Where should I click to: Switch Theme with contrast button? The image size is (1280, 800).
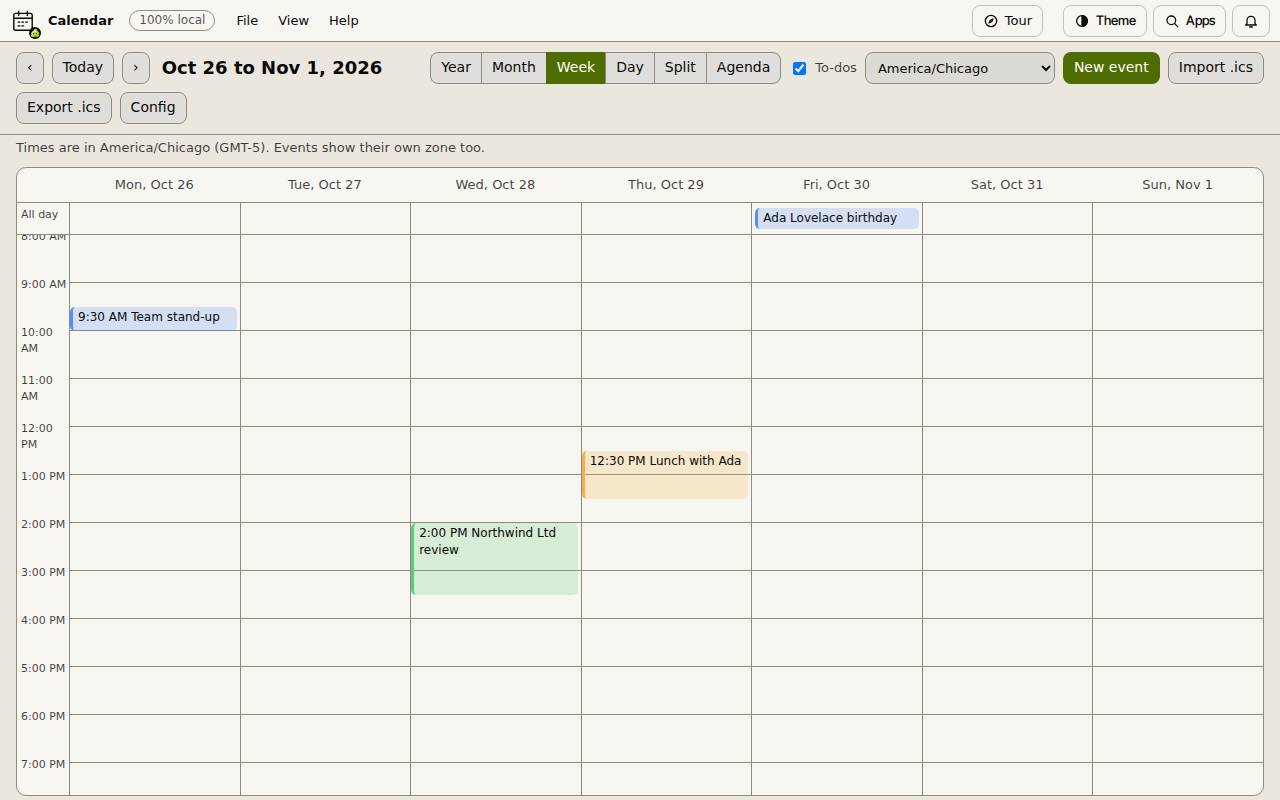[1105, 21]
